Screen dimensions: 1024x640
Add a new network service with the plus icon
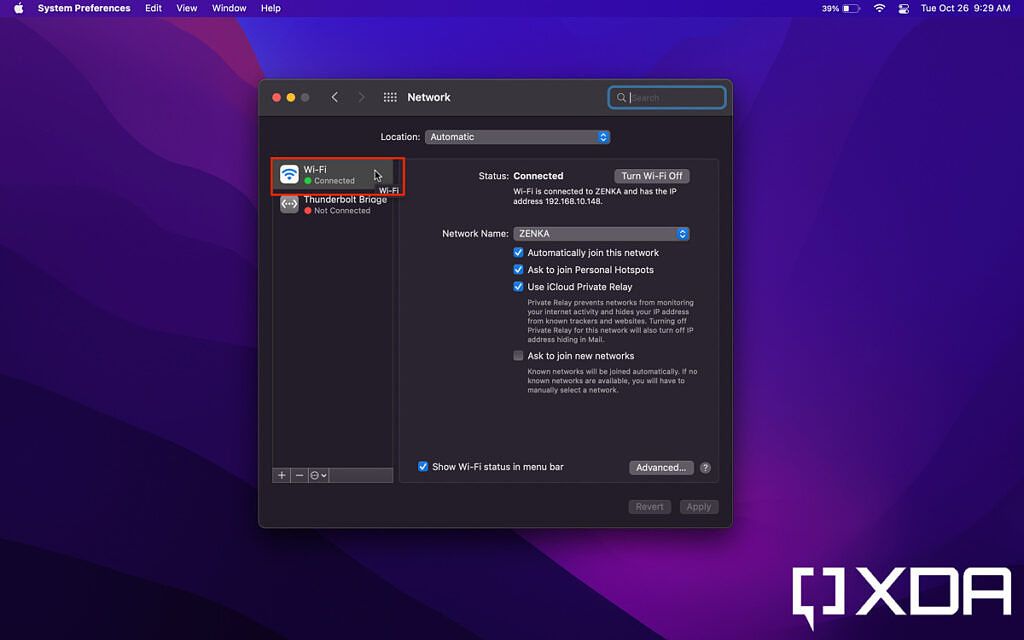[281, 475]
